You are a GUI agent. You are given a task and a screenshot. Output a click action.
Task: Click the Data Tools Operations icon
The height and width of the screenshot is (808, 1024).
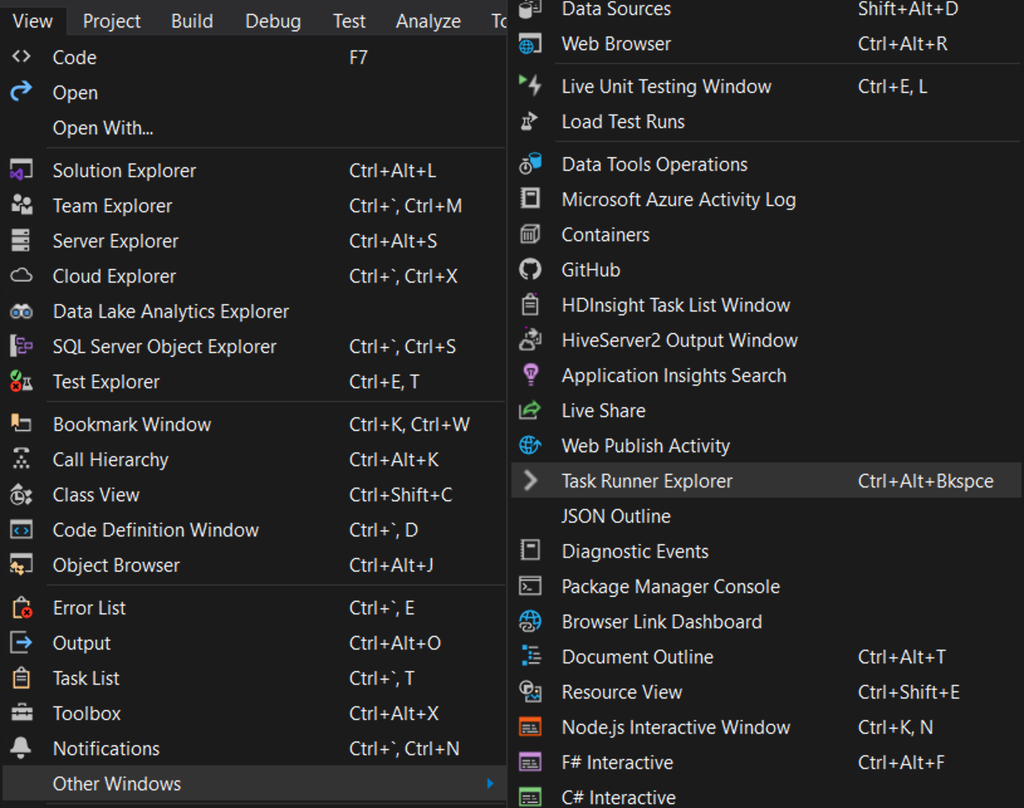530,164
